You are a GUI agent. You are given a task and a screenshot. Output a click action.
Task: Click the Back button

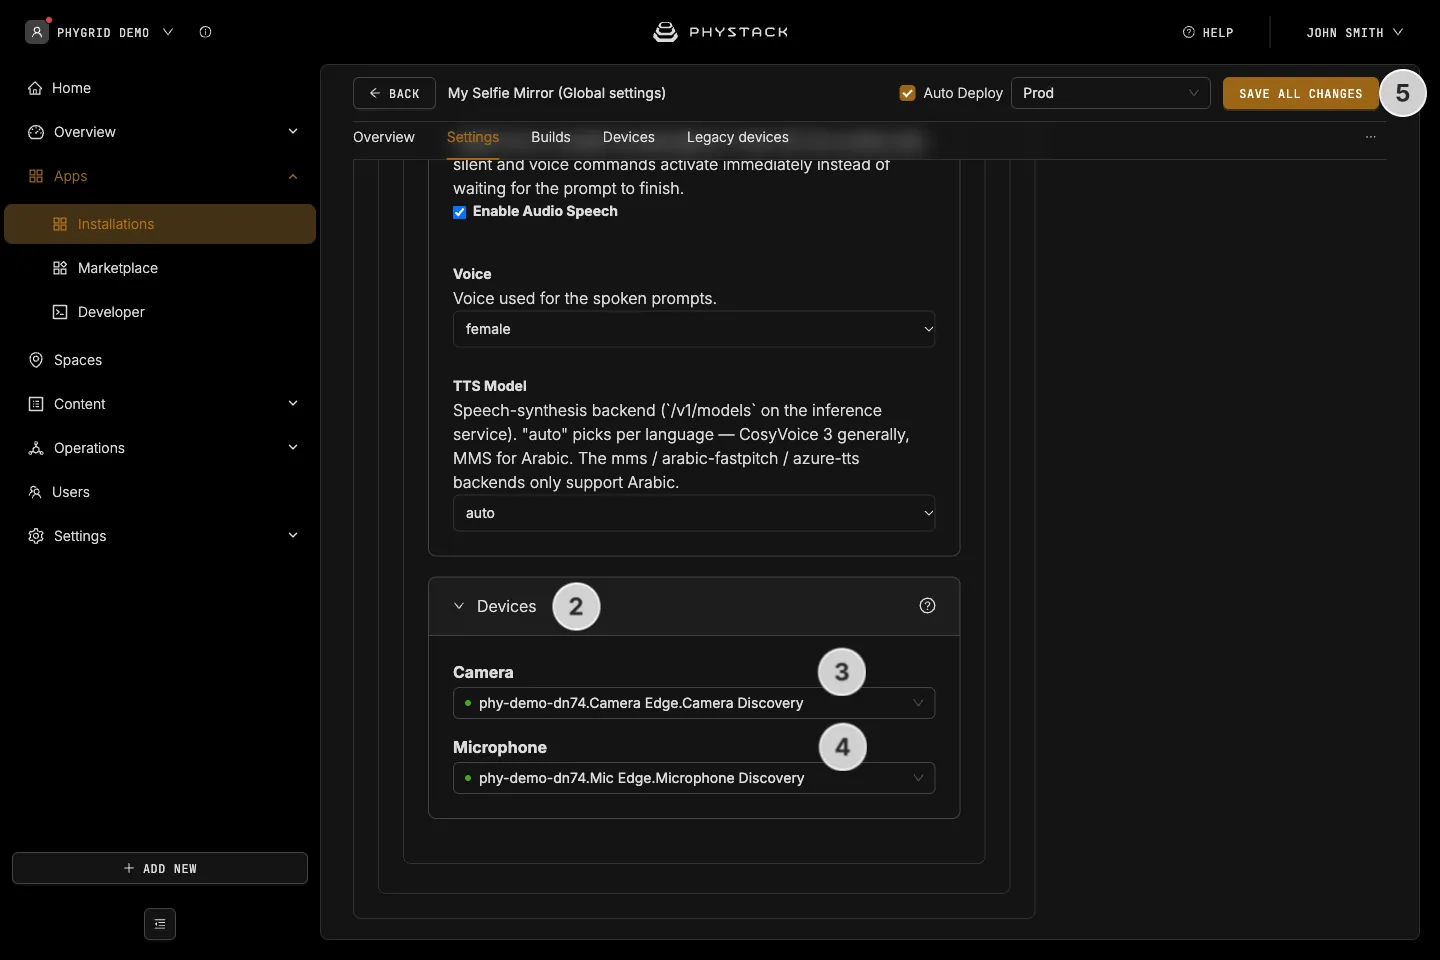(x=394, y=93)
